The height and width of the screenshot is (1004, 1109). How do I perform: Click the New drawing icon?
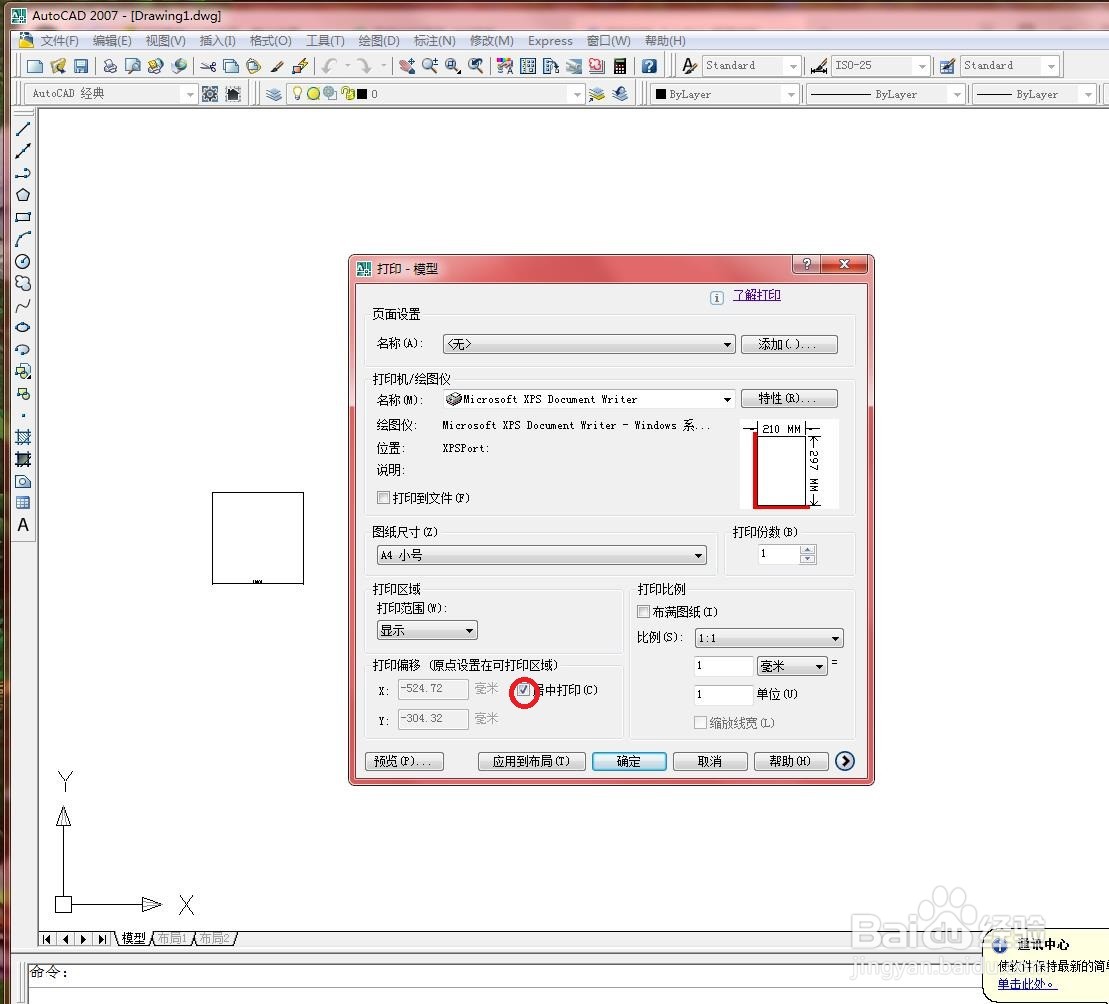(35, 66)
